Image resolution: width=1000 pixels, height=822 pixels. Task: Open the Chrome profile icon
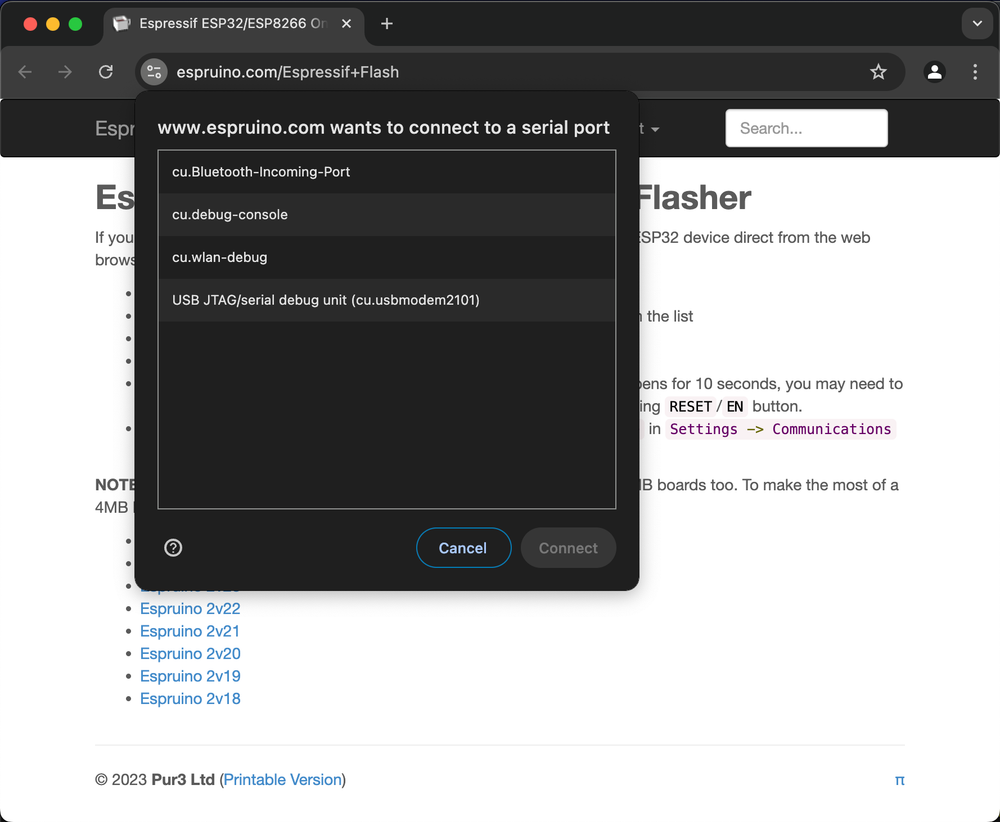(x=934, y=72)
